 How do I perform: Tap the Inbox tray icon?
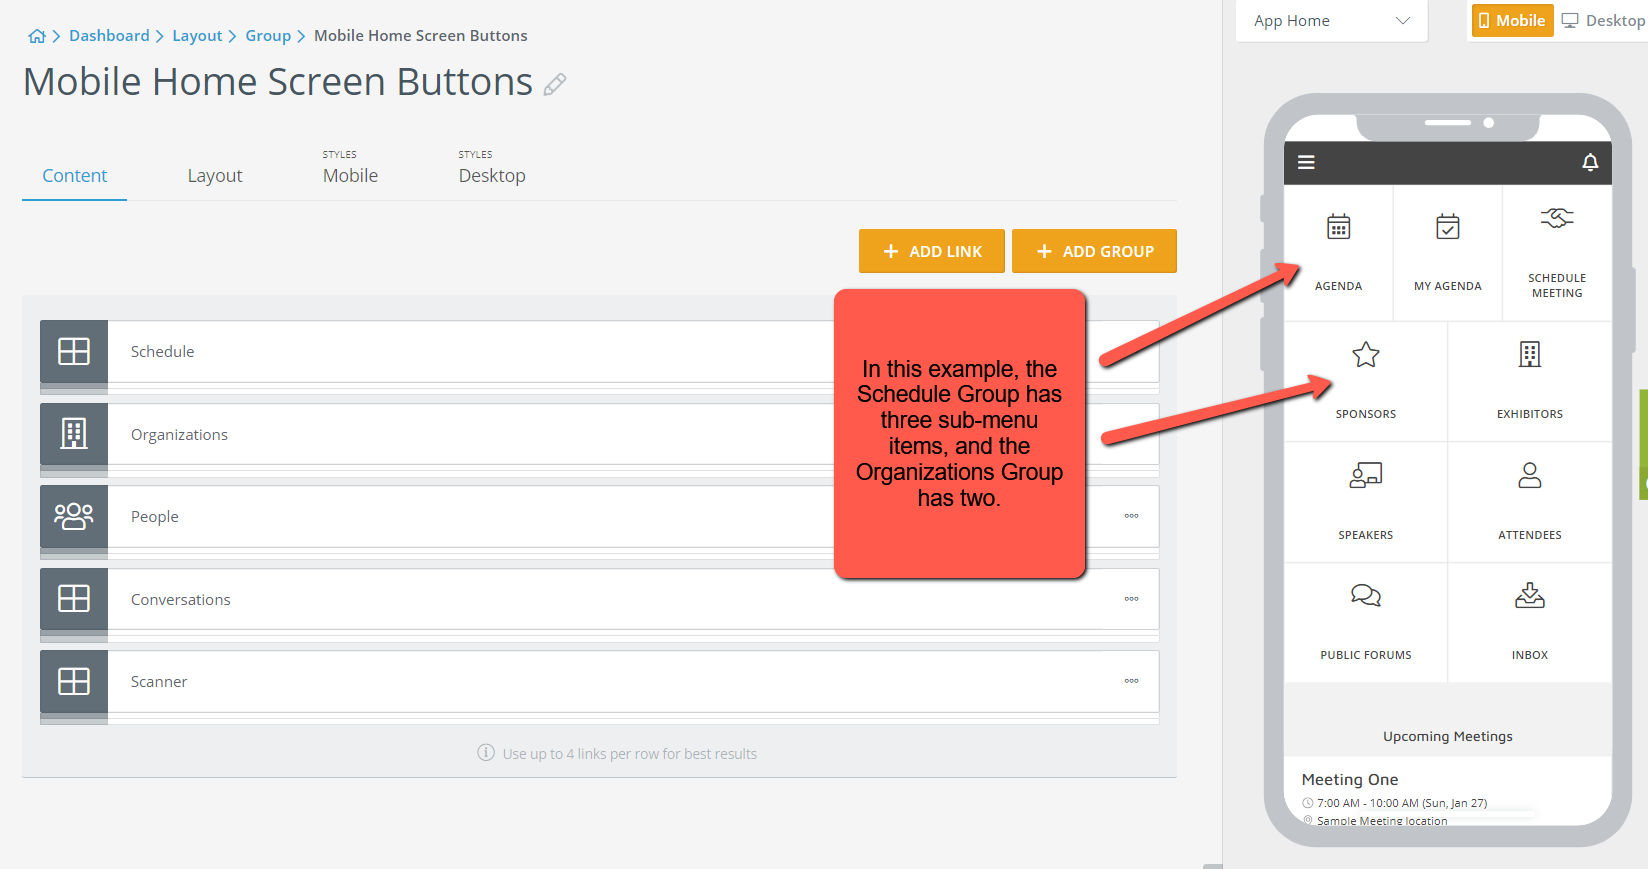pyautogui.click(x=1530, y=596)
